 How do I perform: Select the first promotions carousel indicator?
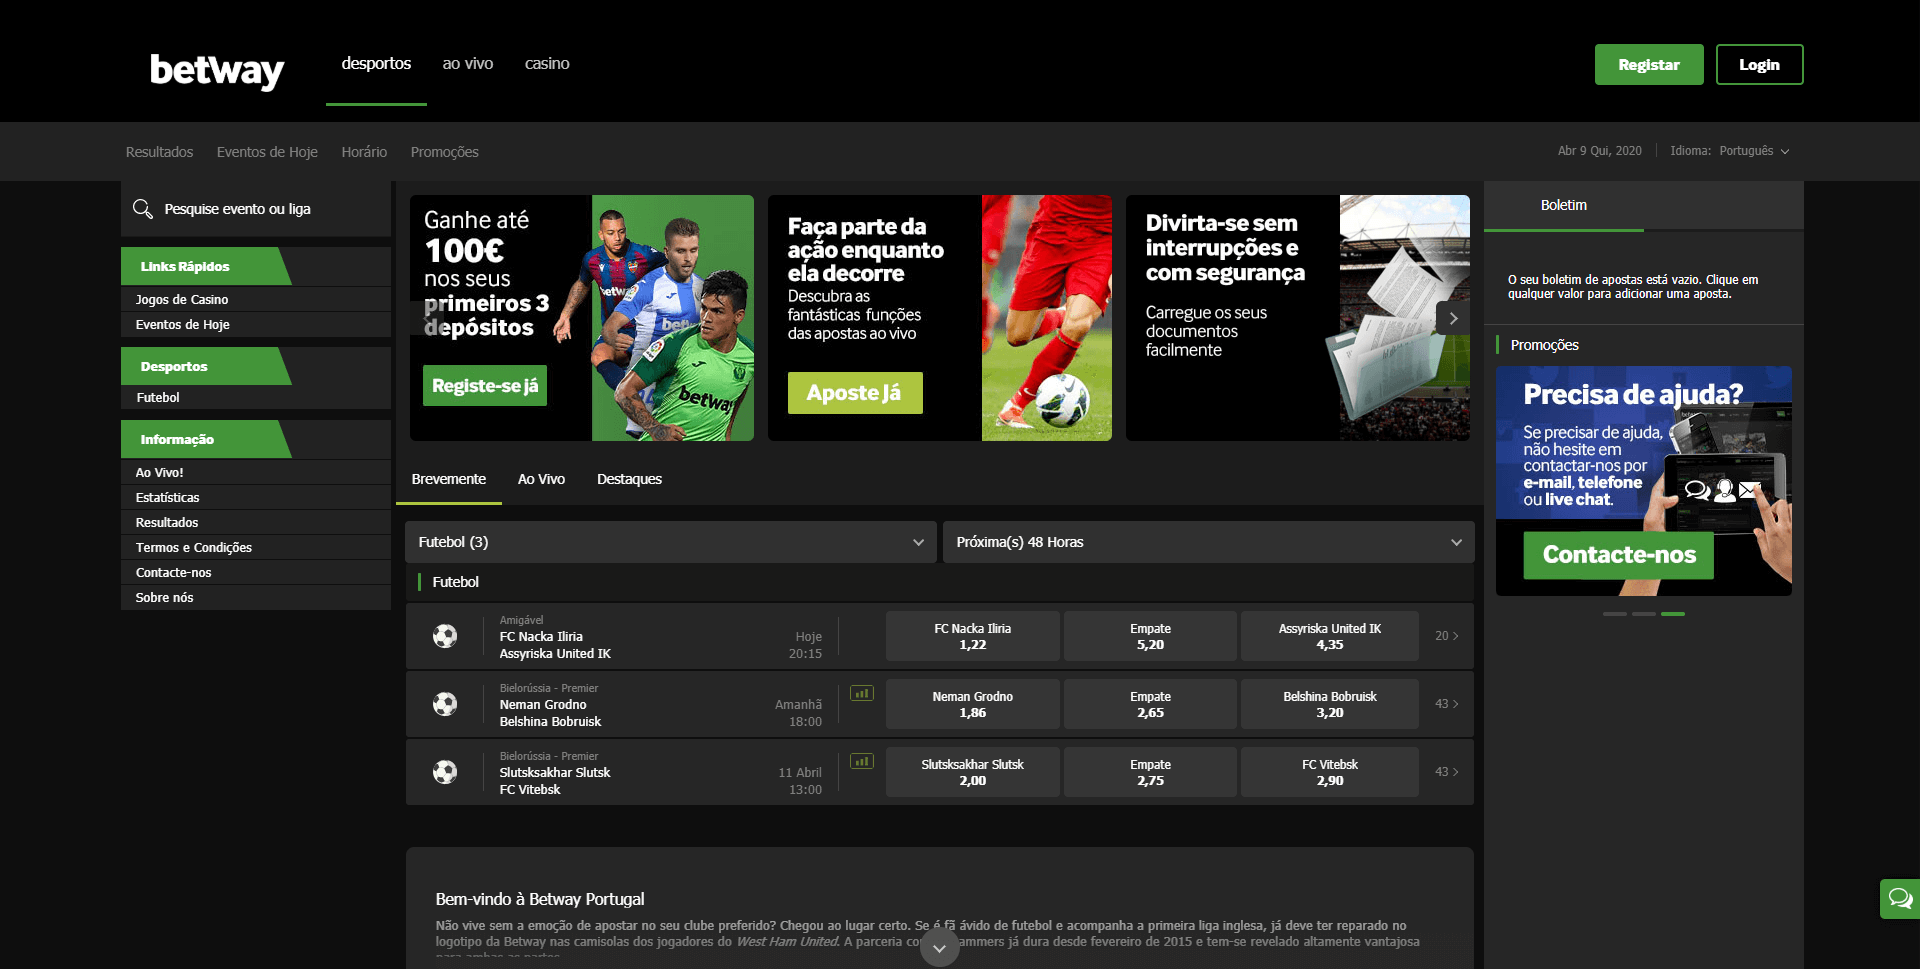1614,613
